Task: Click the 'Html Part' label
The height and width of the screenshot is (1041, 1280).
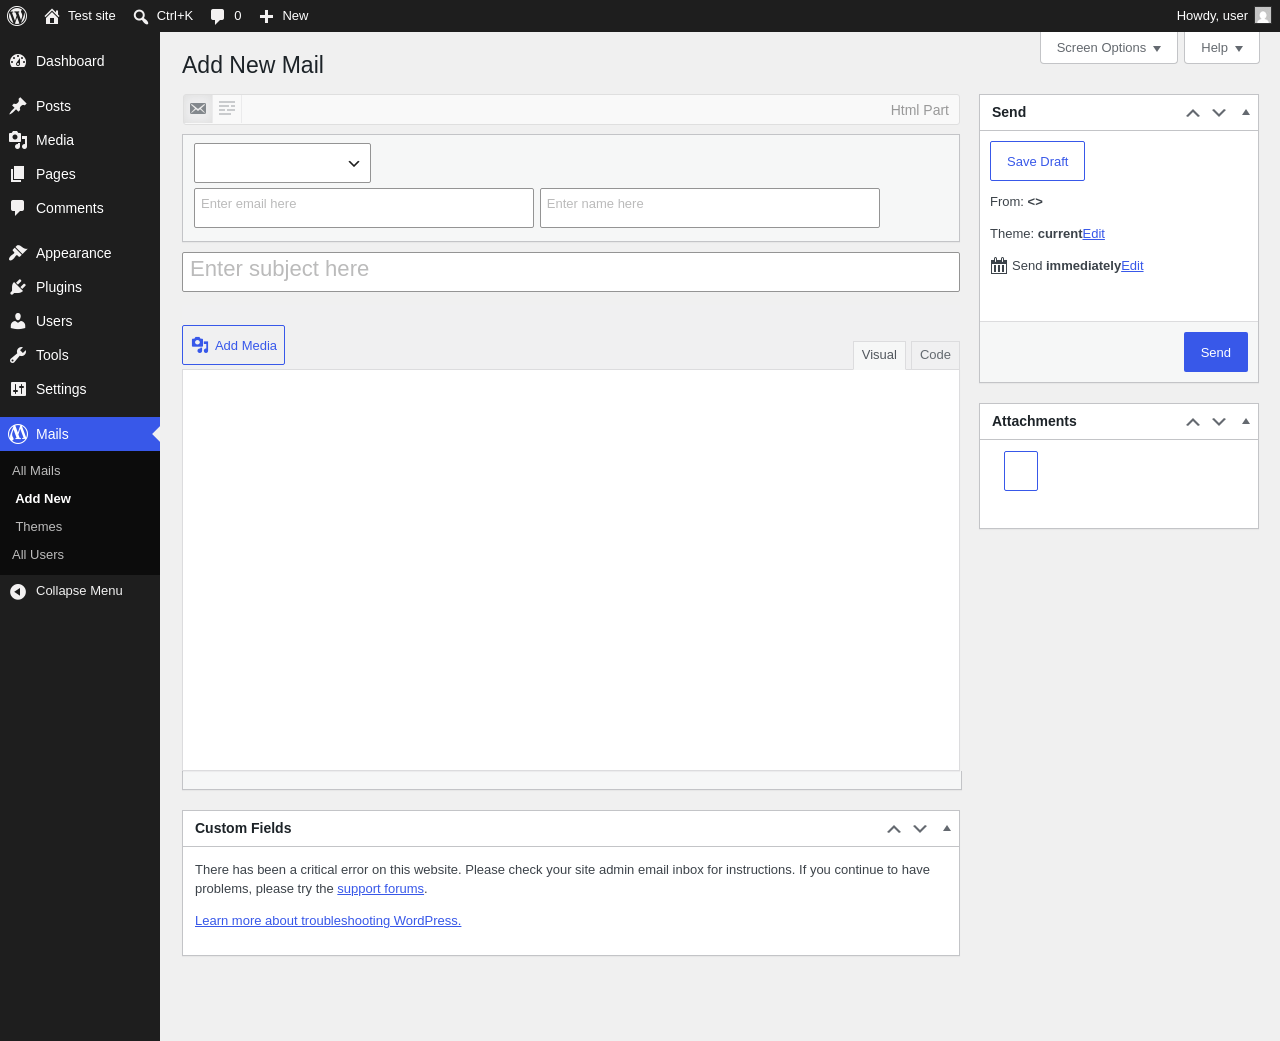Action: [920, 110]
